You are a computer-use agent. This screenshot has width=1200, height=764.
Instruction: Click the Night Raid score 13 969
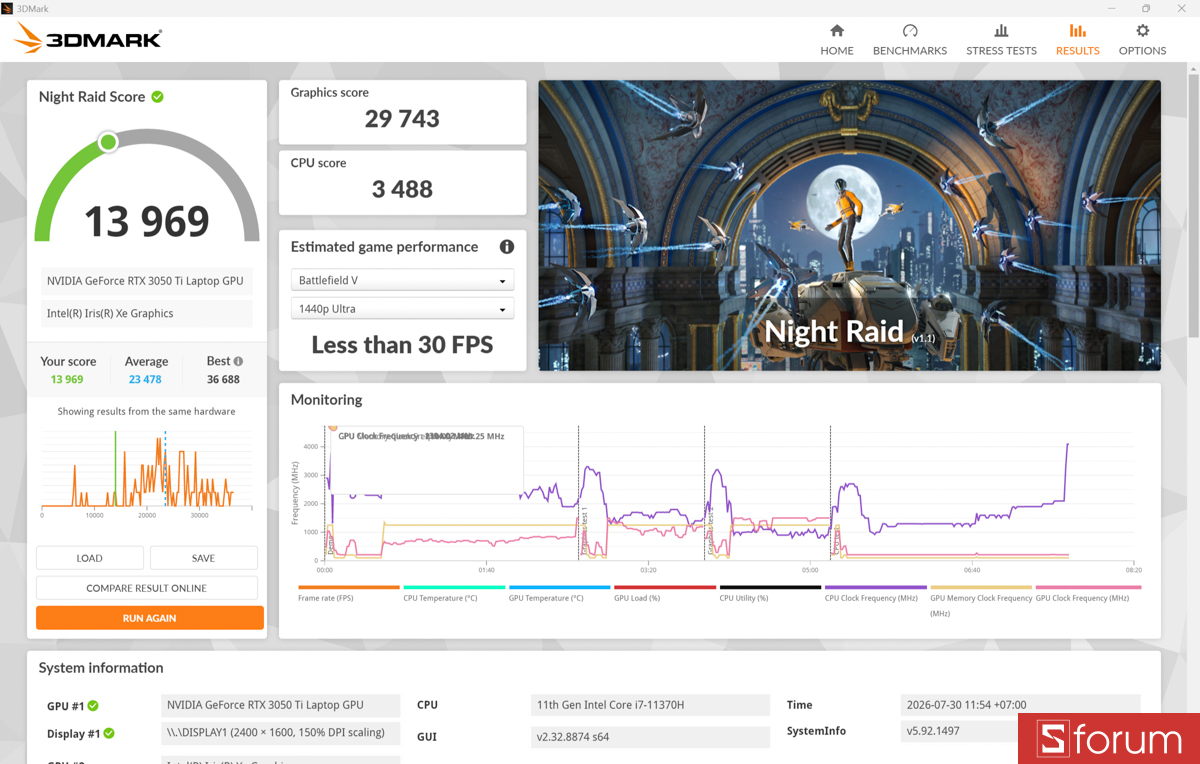tap(147, 222)
